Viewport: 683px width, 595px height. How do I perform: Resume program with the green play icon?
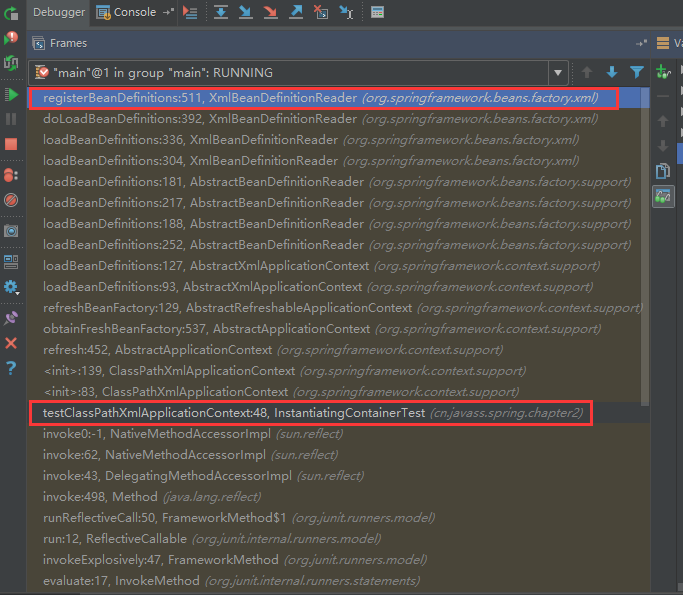[11, 94]
